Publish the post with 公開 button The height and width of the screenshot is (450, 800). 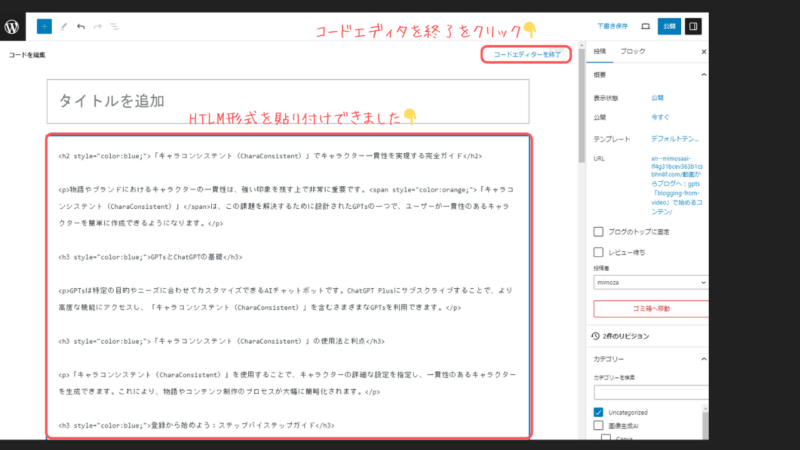coord(669,27)
